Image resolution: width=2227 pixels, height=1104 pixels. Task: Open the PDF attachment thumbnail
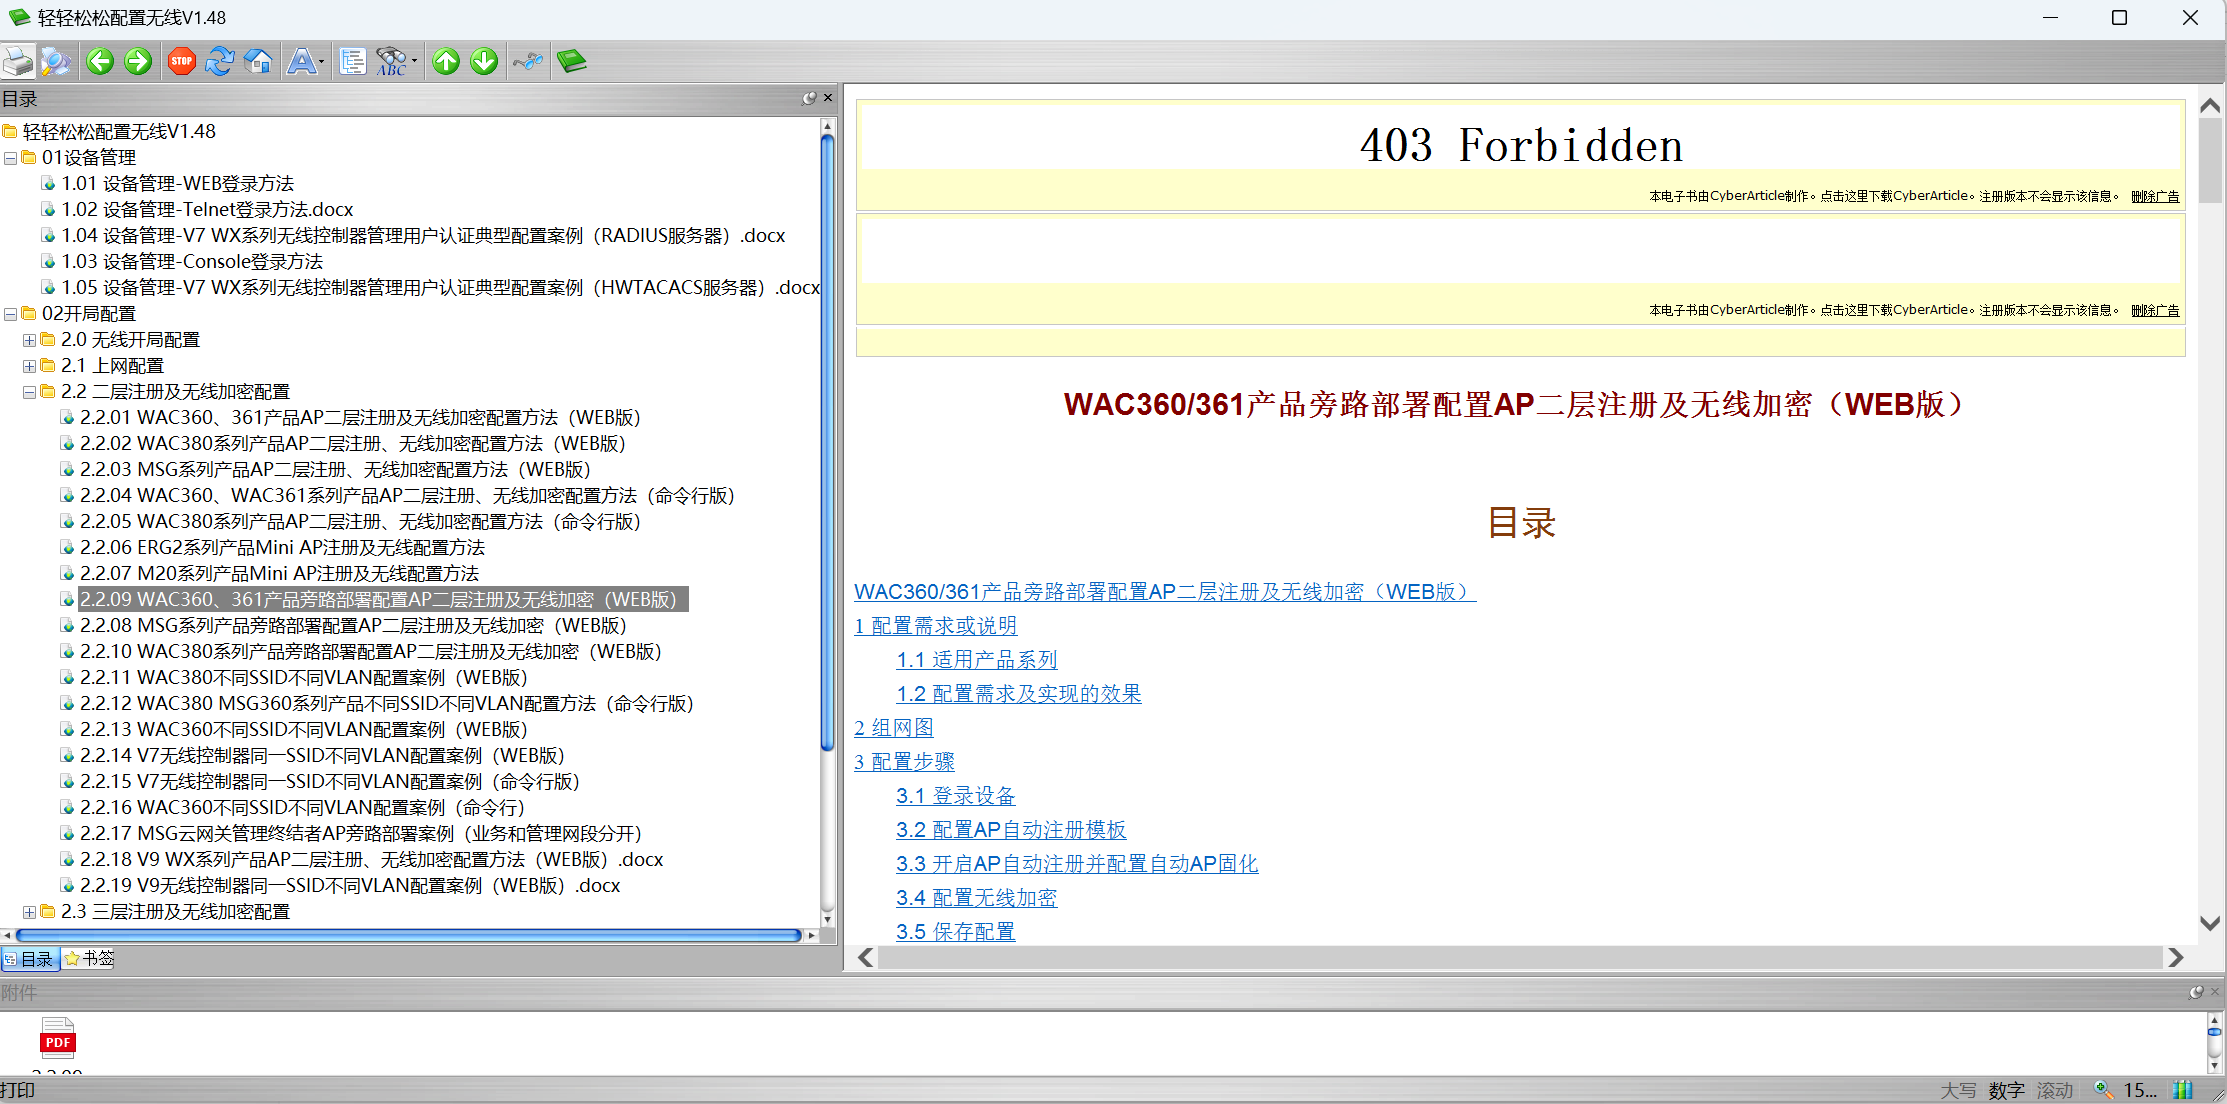57,1039
